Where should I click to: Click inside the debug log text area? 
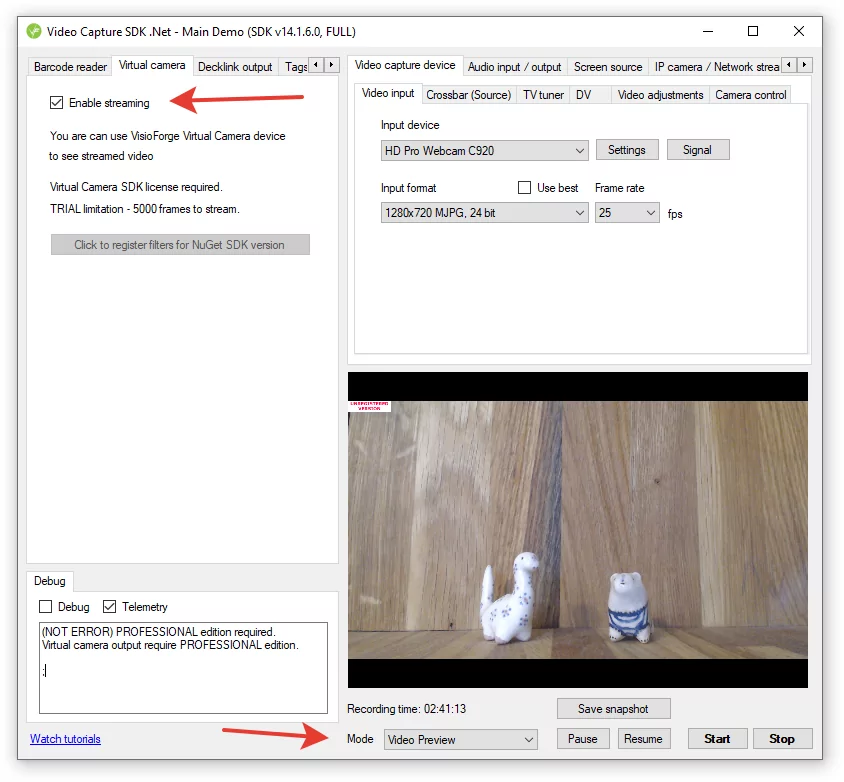(183, 655)
